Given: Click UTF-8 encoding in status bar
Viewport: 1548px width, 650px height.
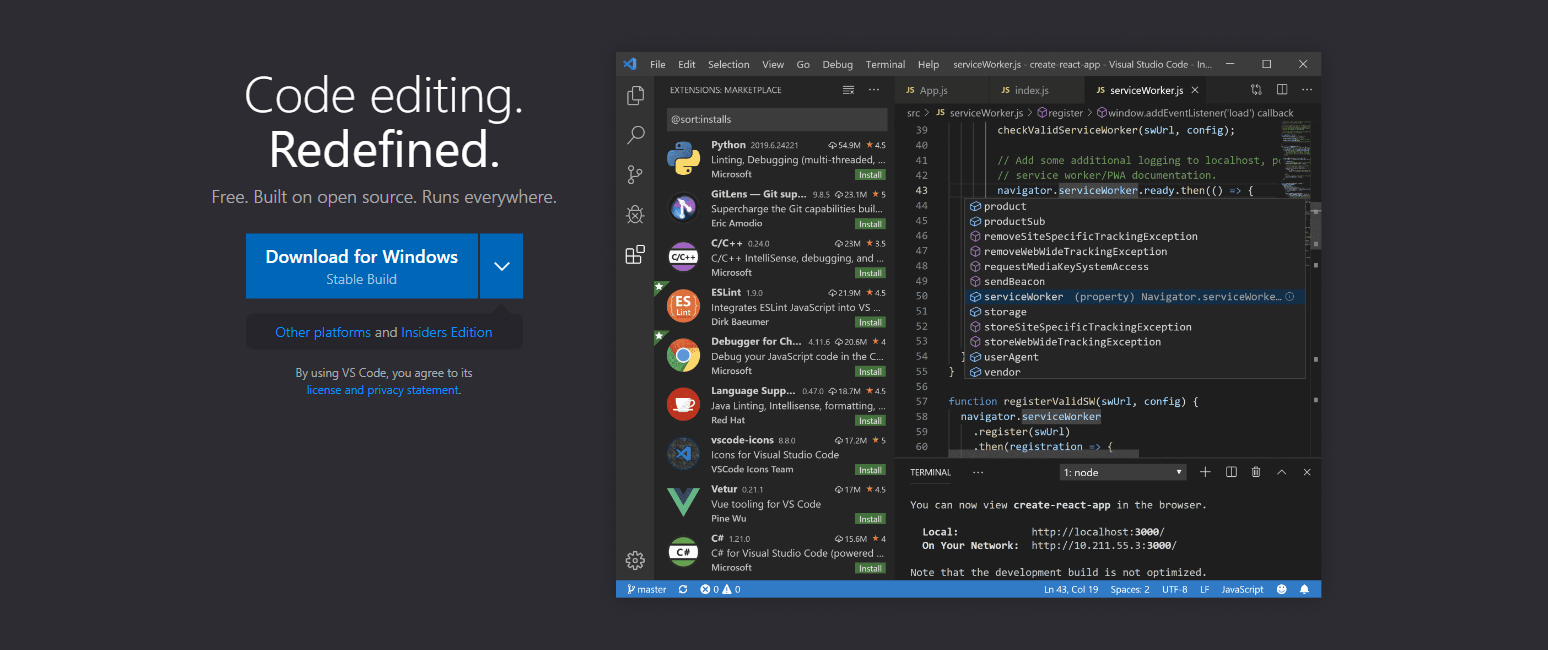Looking at the screenshot, I should [1175, 590].
